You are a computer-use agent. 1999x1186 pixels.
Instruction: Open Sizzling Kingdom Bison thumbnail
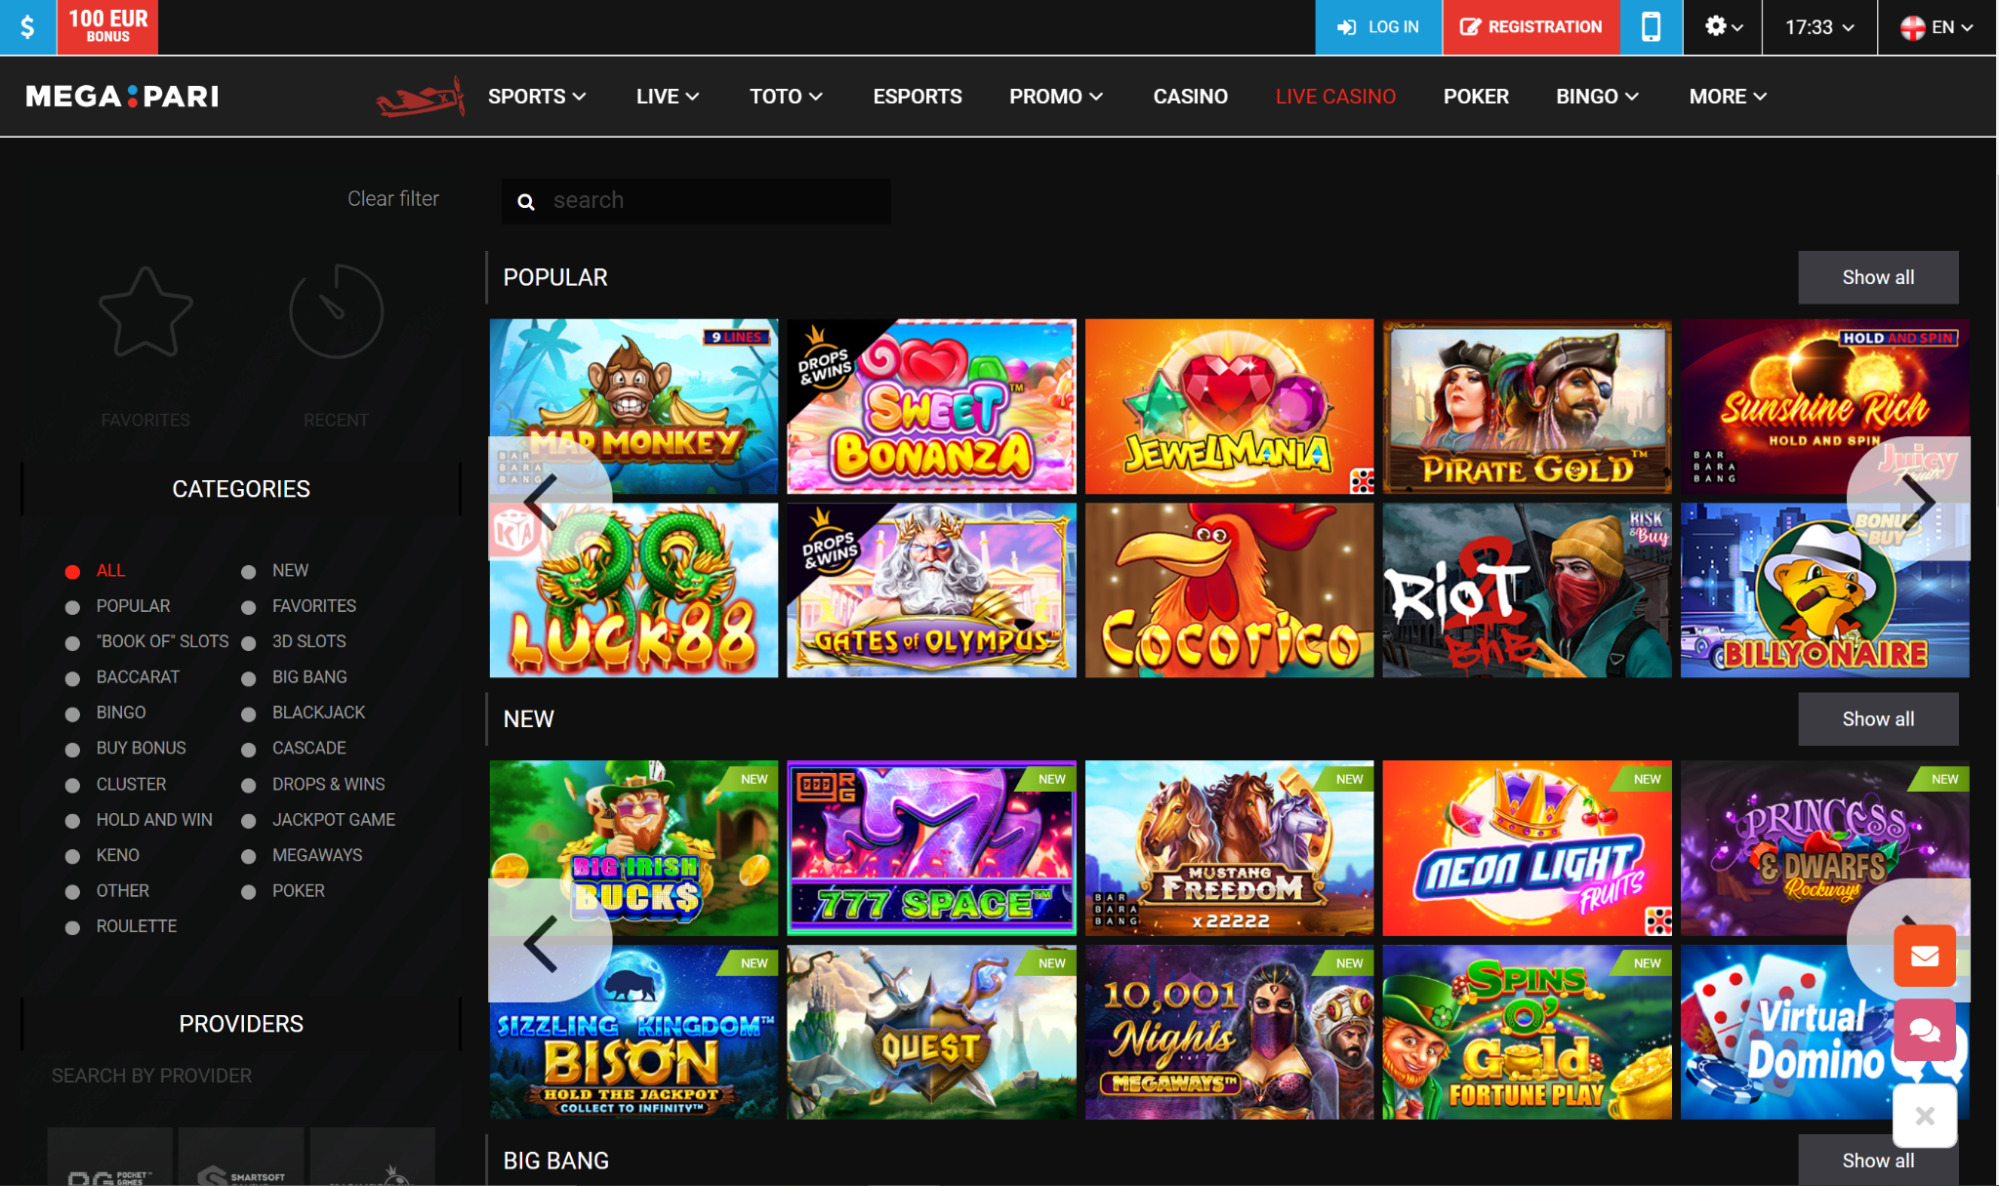pos(634,1032)
